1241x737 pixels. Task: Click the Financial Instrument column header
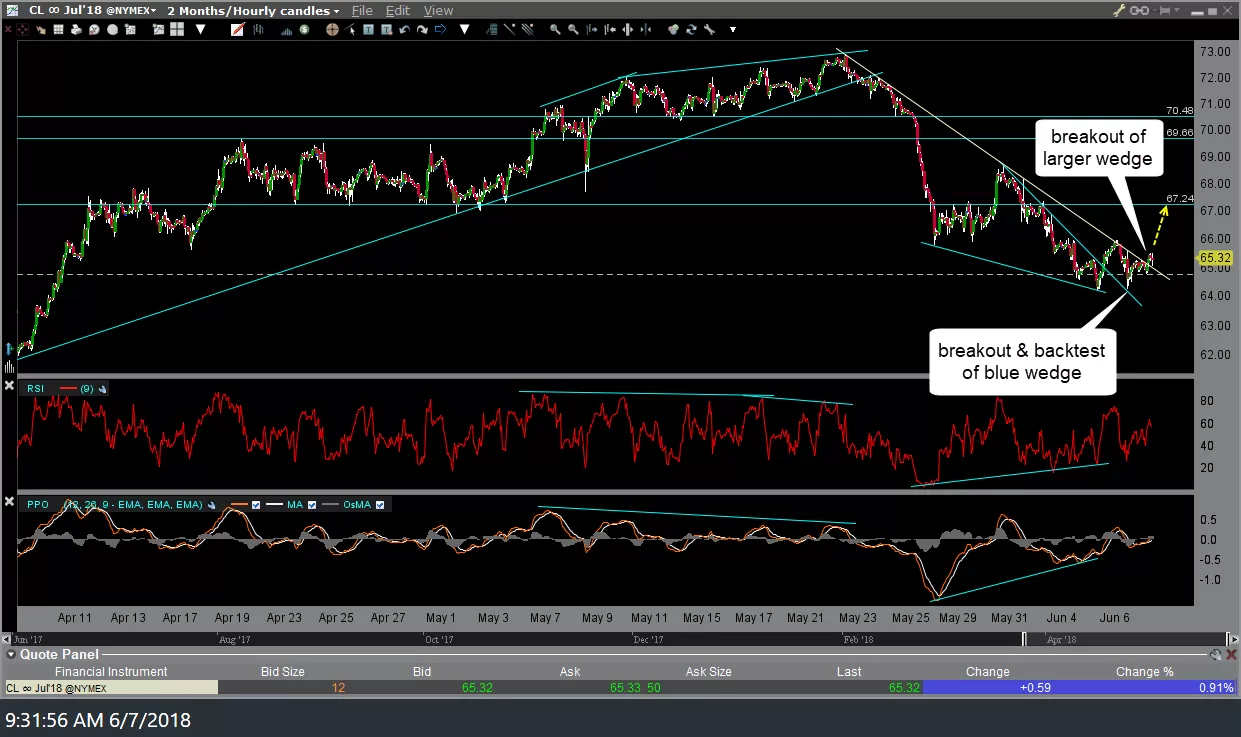pyautogui.click(x=111, y=672)
